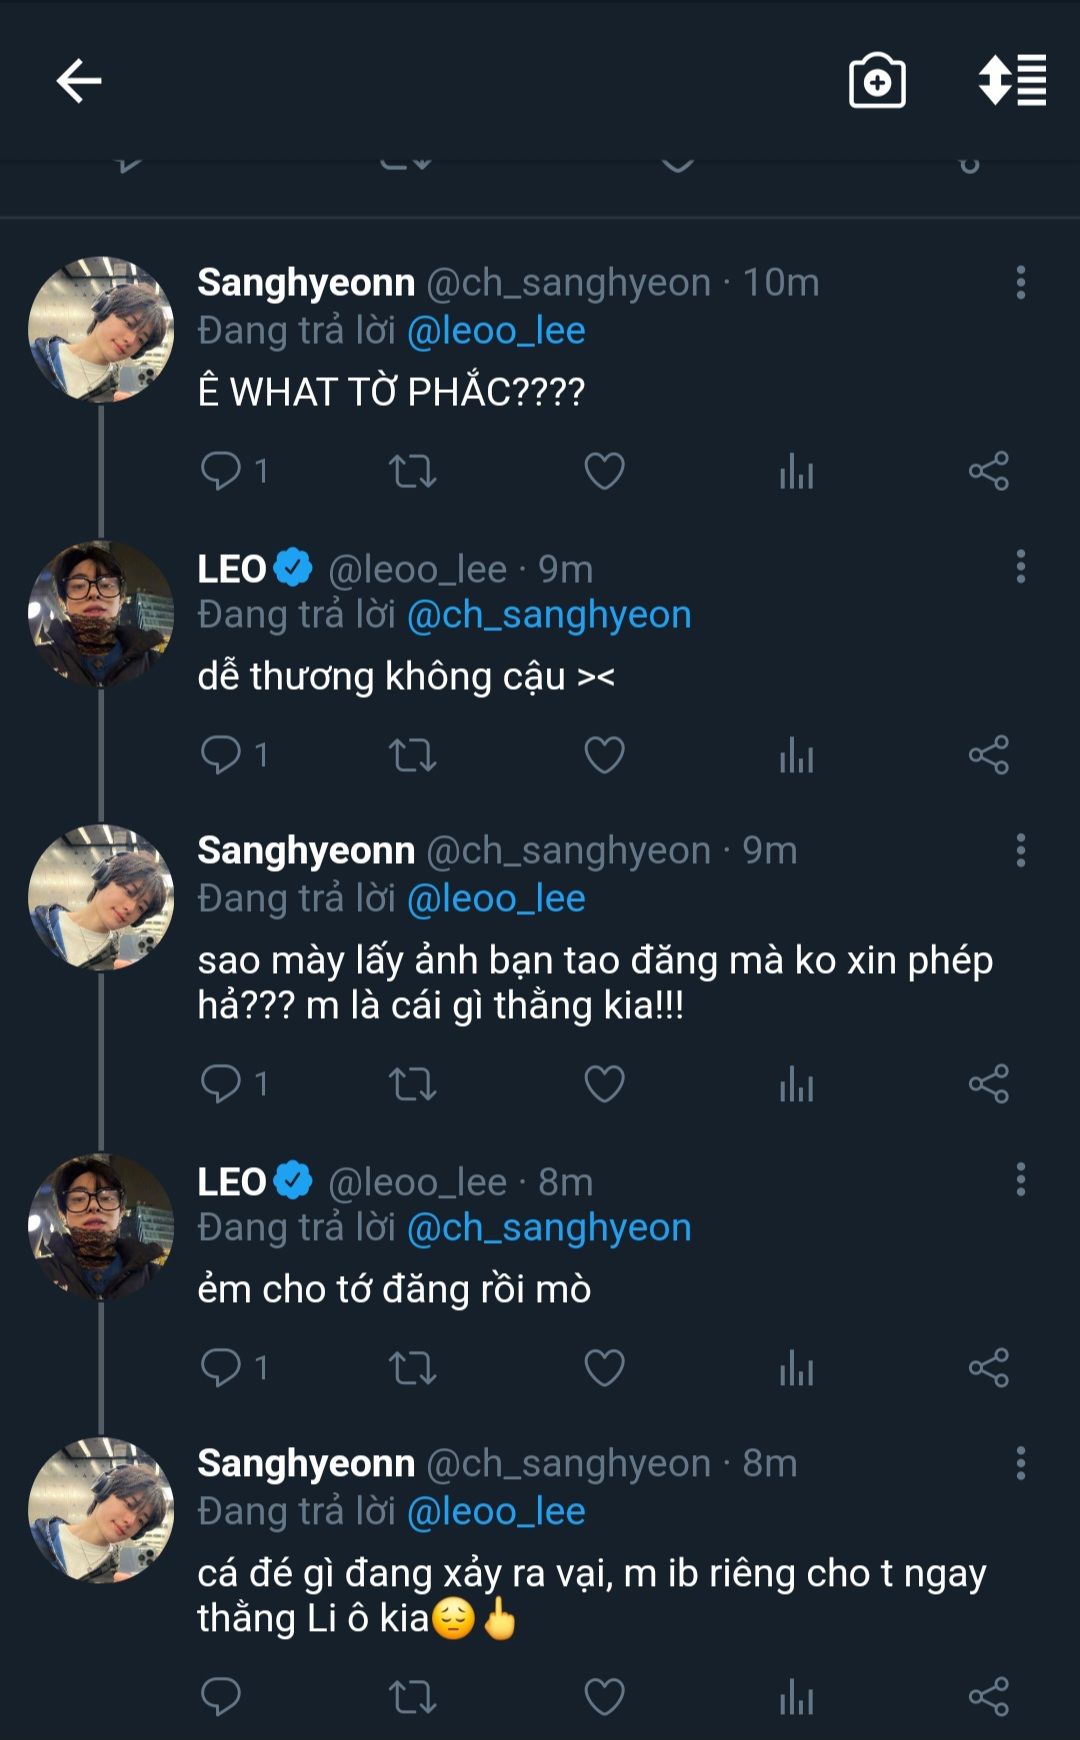View analytics for 'ẻm cho tớ đăng rồi mò' tweet
This screenshot has width=1080, height=1740.
pyautogui.click(x=796, y=1368)
